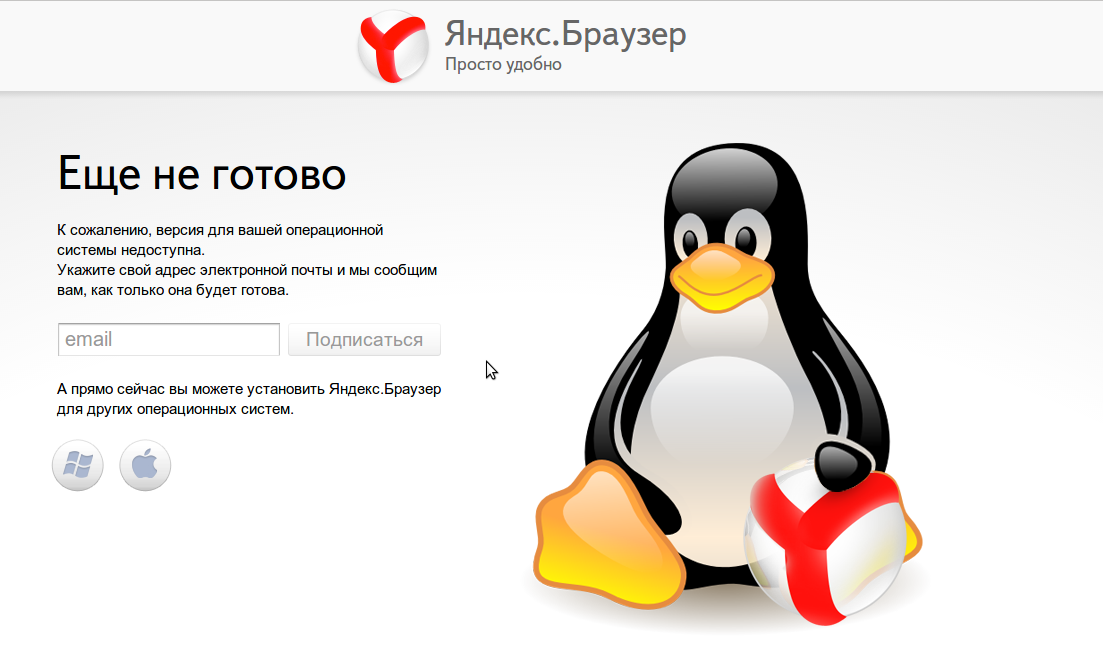This screenshot has width=1103, height=645.
Task: Click into the email input field
Action: tap(169, 340)
